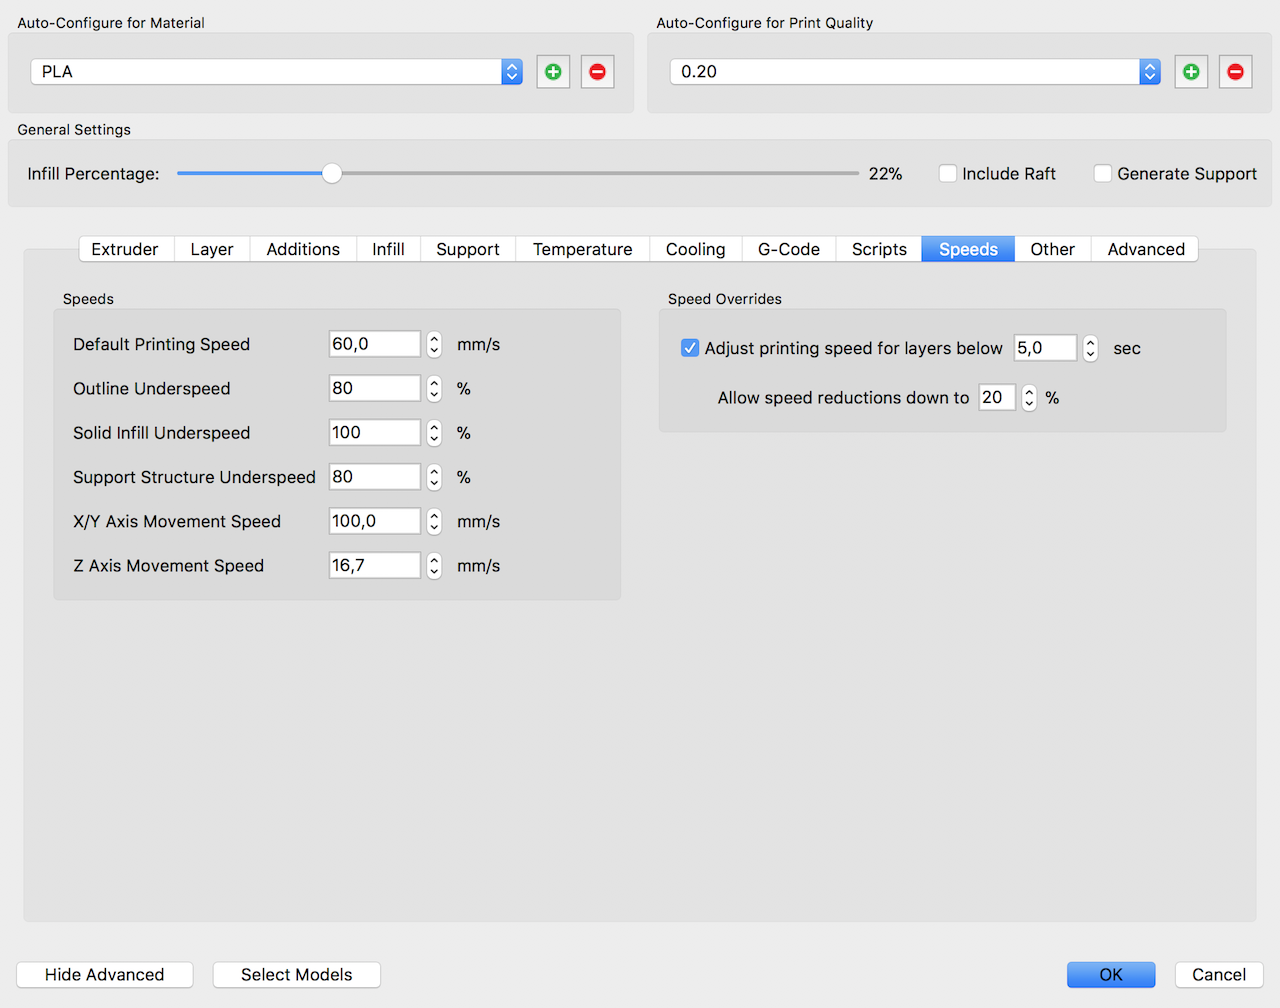Click the layers below seconds stepper
Image resolution: width=1280 pixels, height=1008 pixels.
click(1091, 348)
